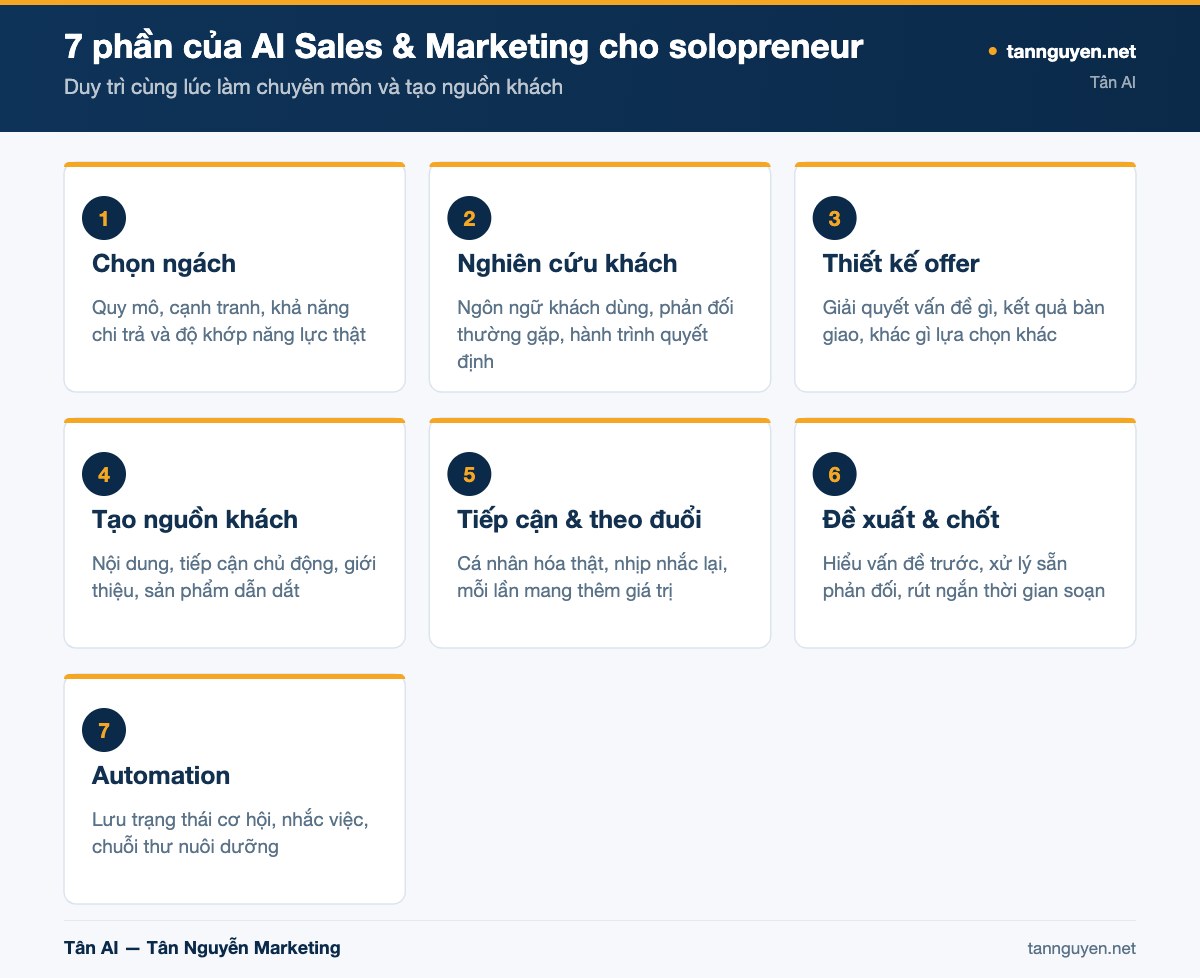Click the number 6 badge

pos(835,475)
